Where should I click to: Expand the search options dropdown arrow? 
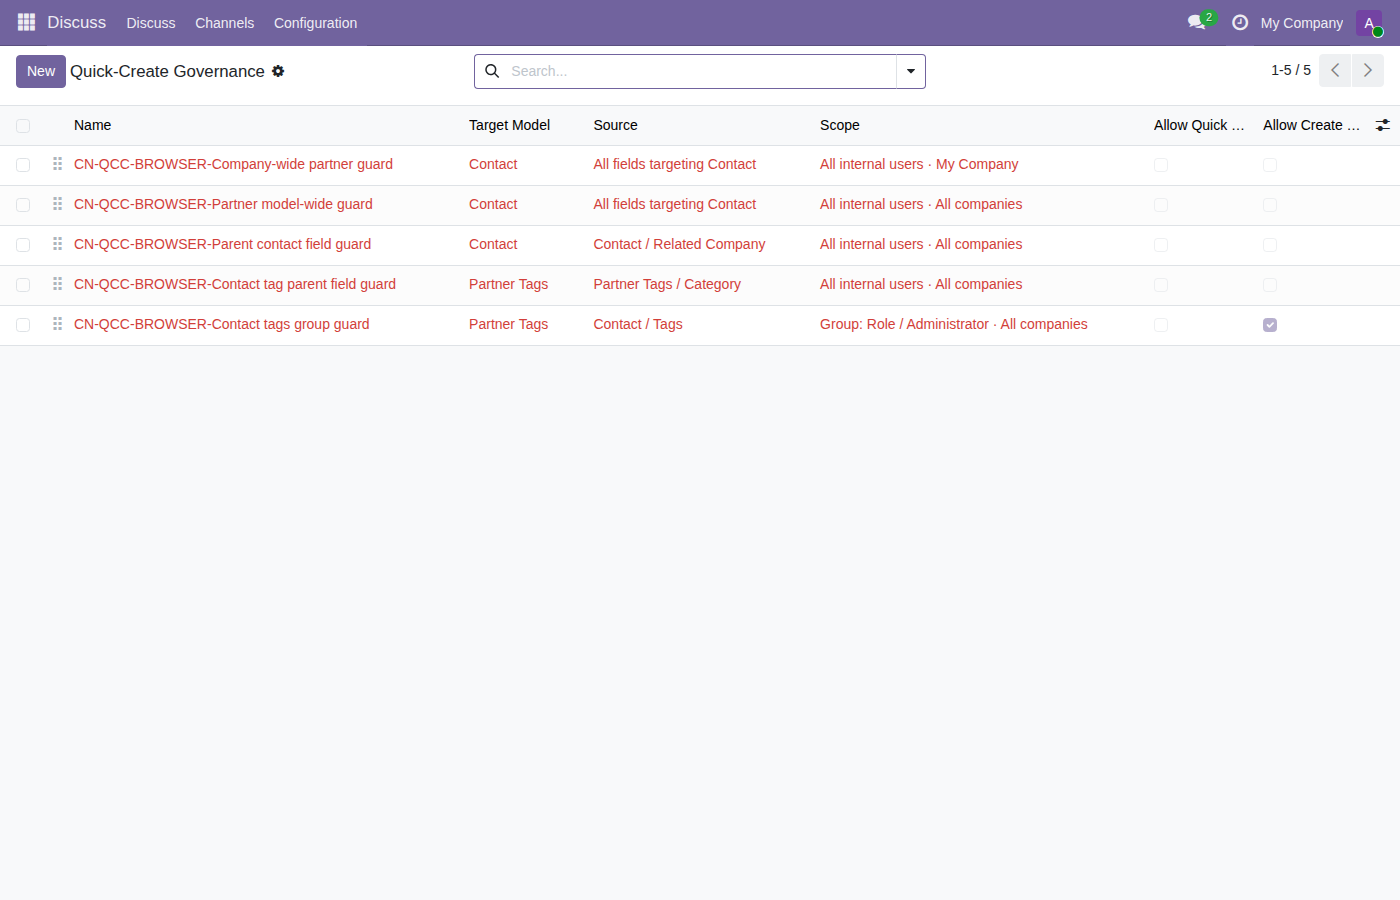tap(911, 71)
